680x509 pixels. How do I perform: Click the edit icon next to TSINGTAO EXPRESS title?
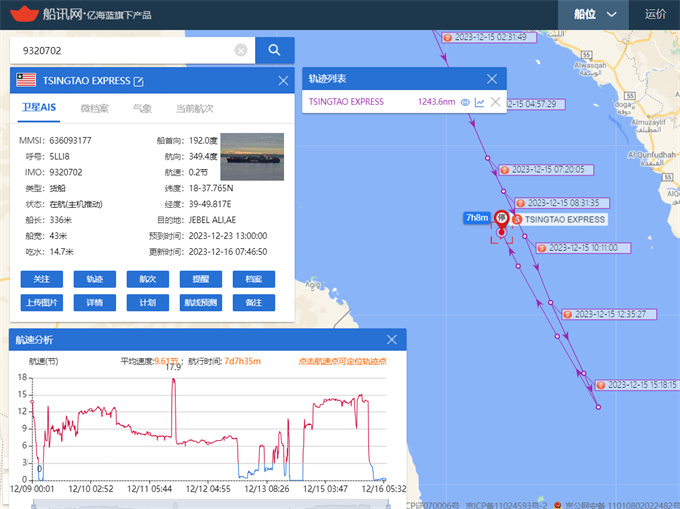(x=139, y=81)
